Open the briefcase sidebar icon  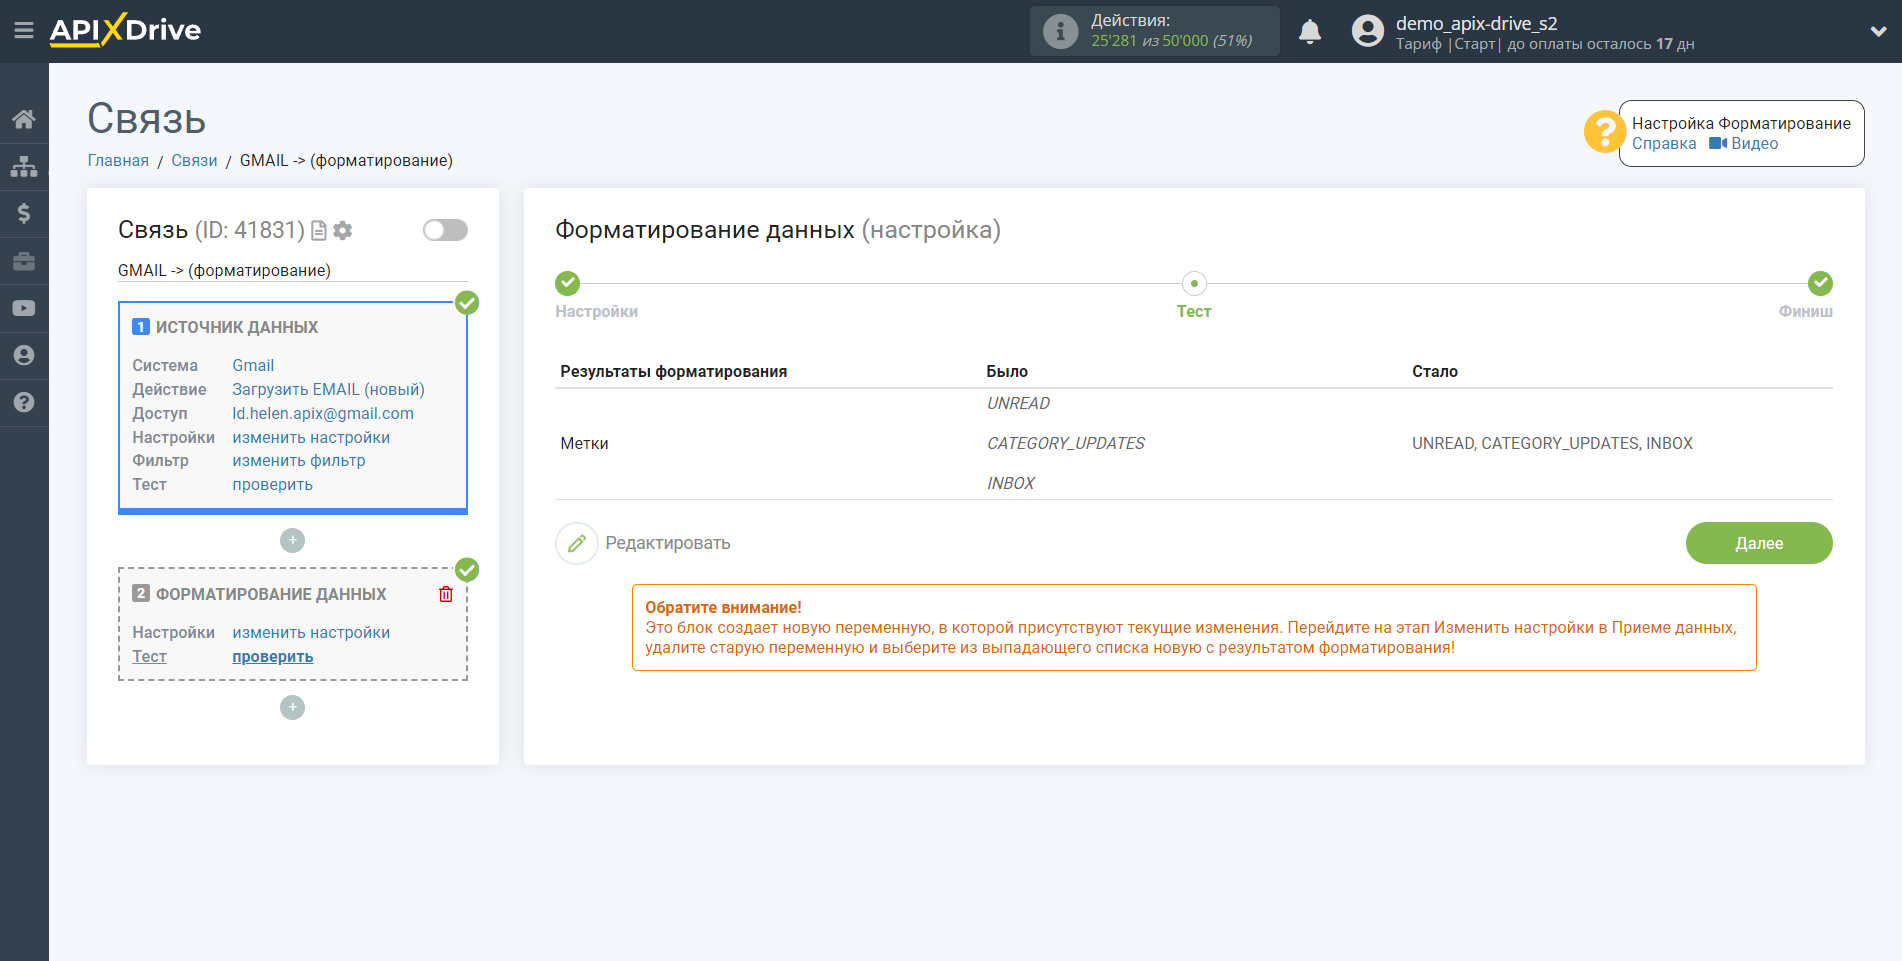tap(24, 261)
